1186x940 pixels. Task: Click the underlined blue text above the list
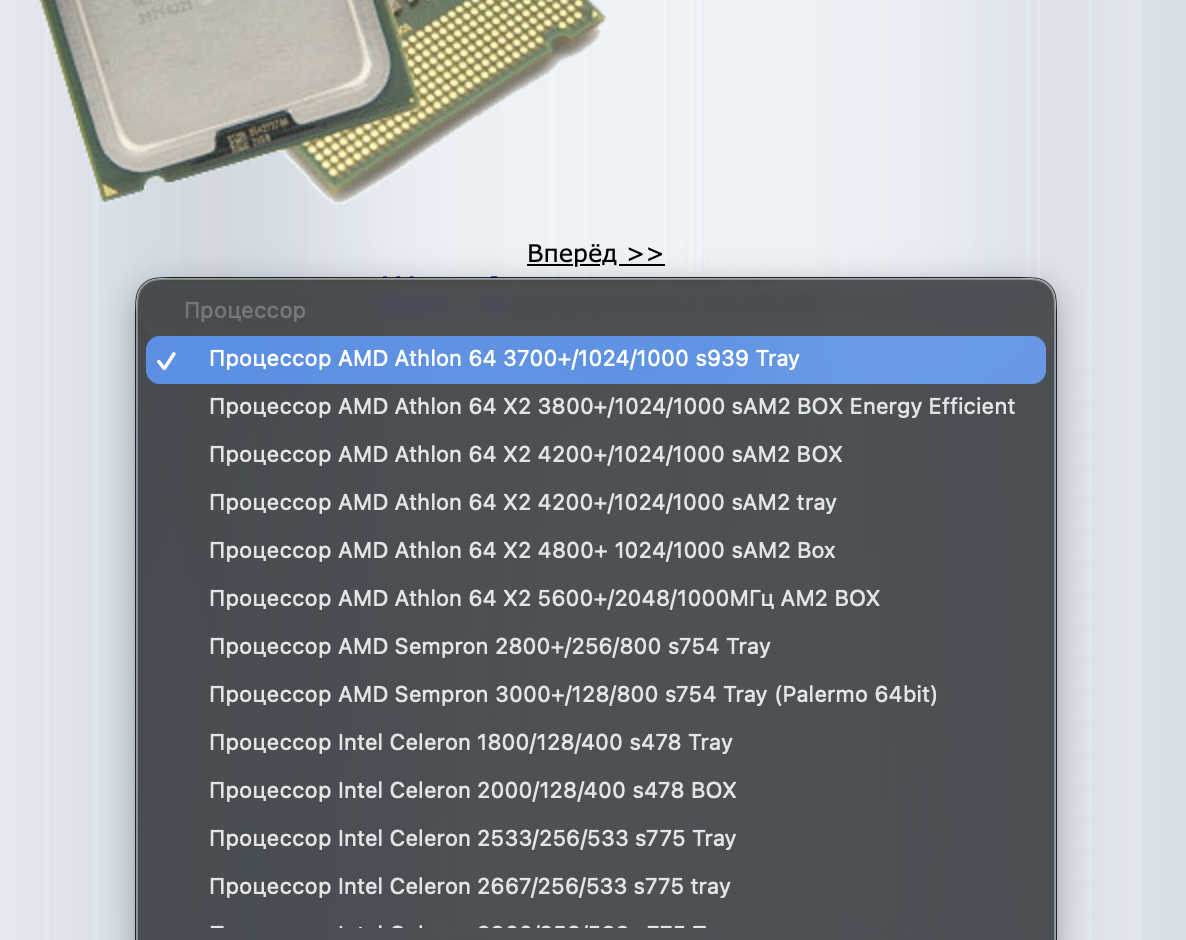[x=595, y=253]
